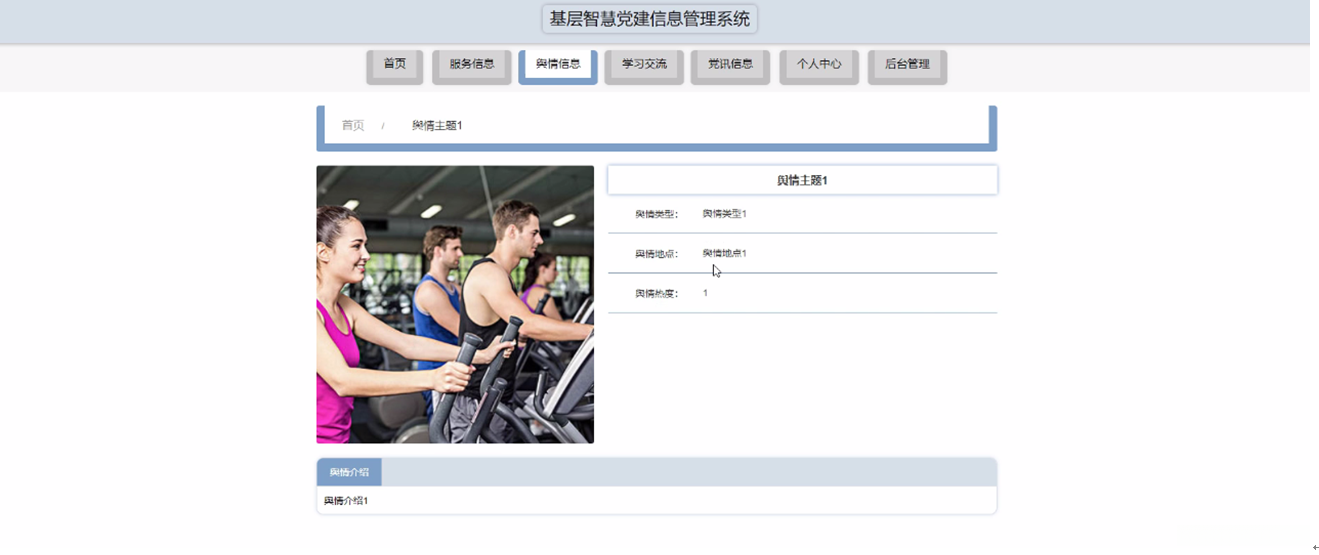
Task: Click the 舆情主题1 title heading box
Action: (802, 180)
